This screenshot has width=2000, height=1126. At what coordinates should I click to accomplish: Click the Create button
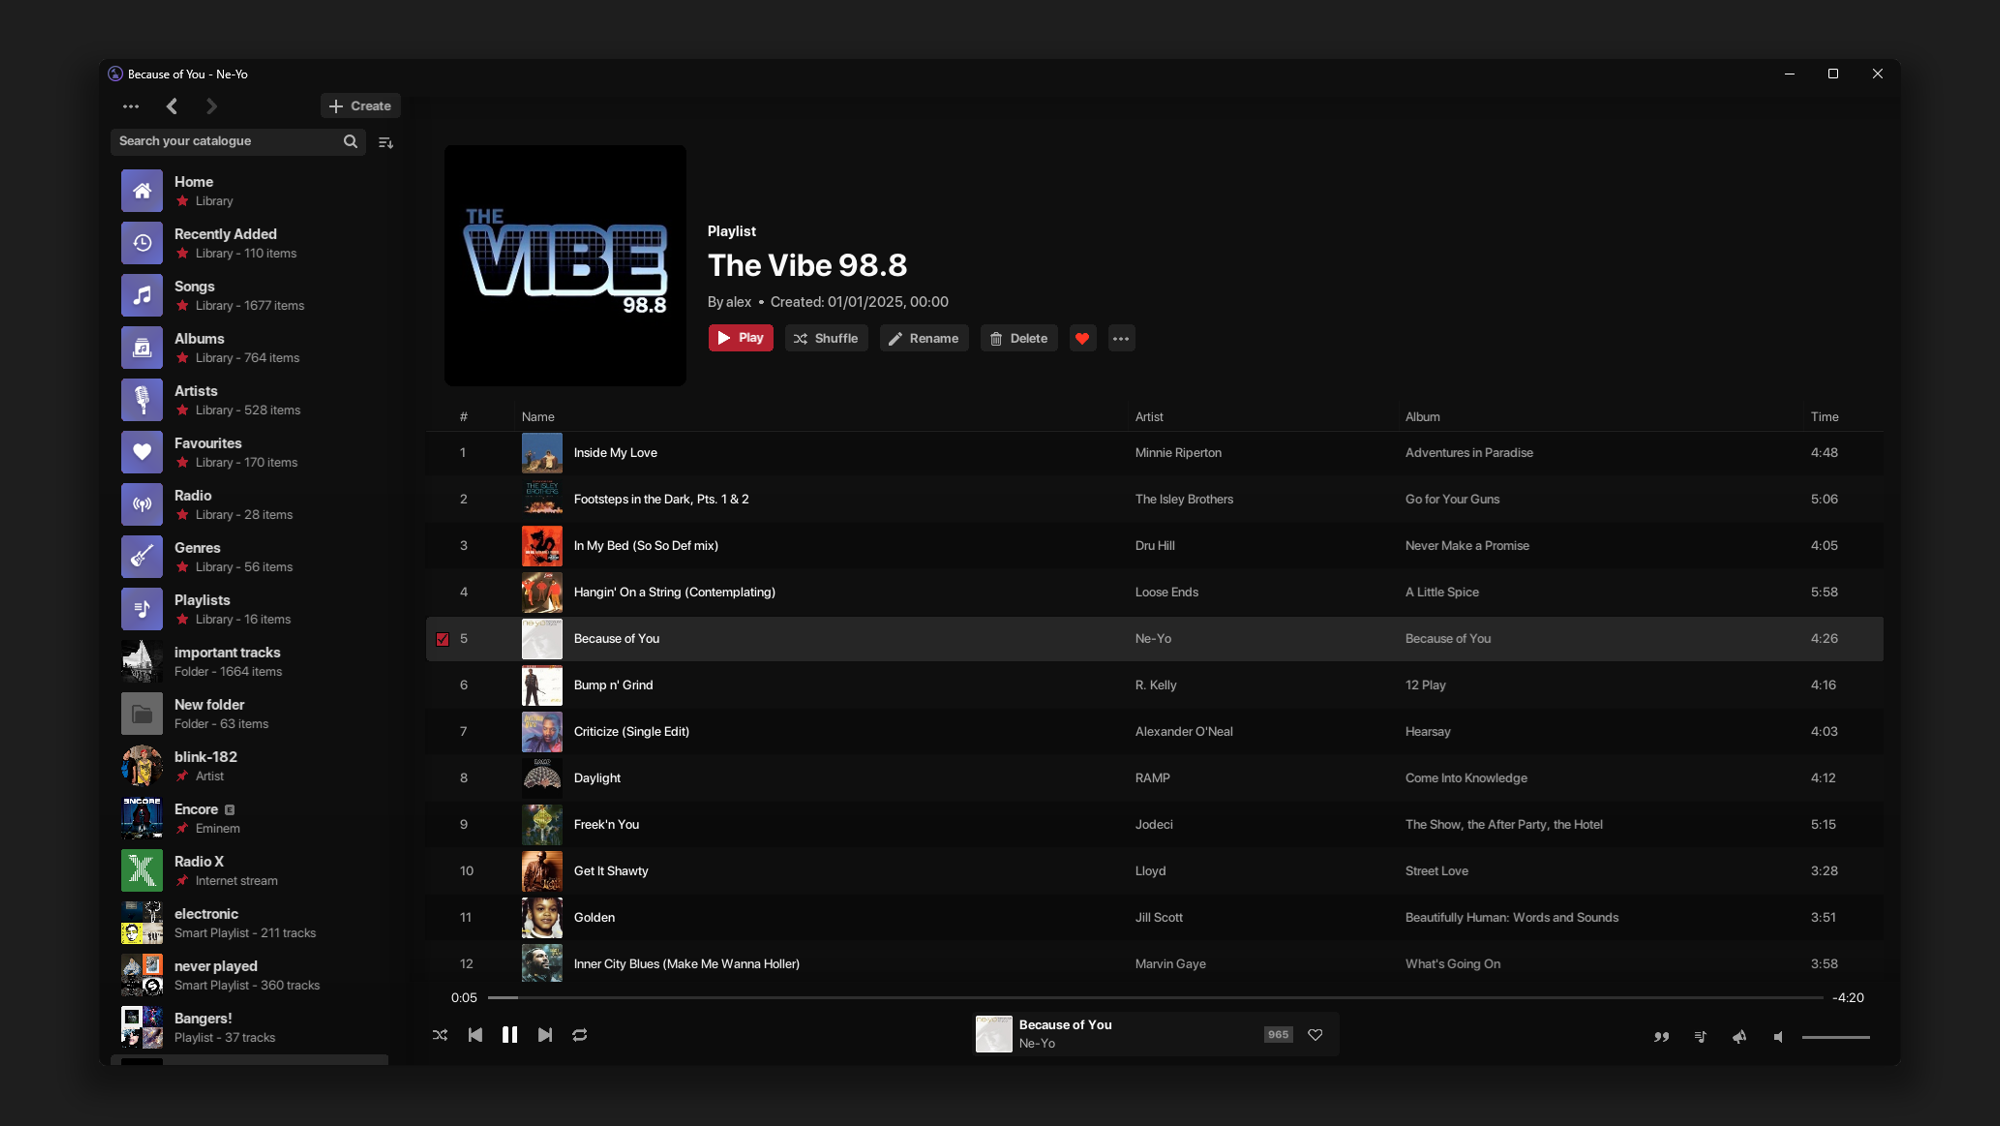(360, 106)
